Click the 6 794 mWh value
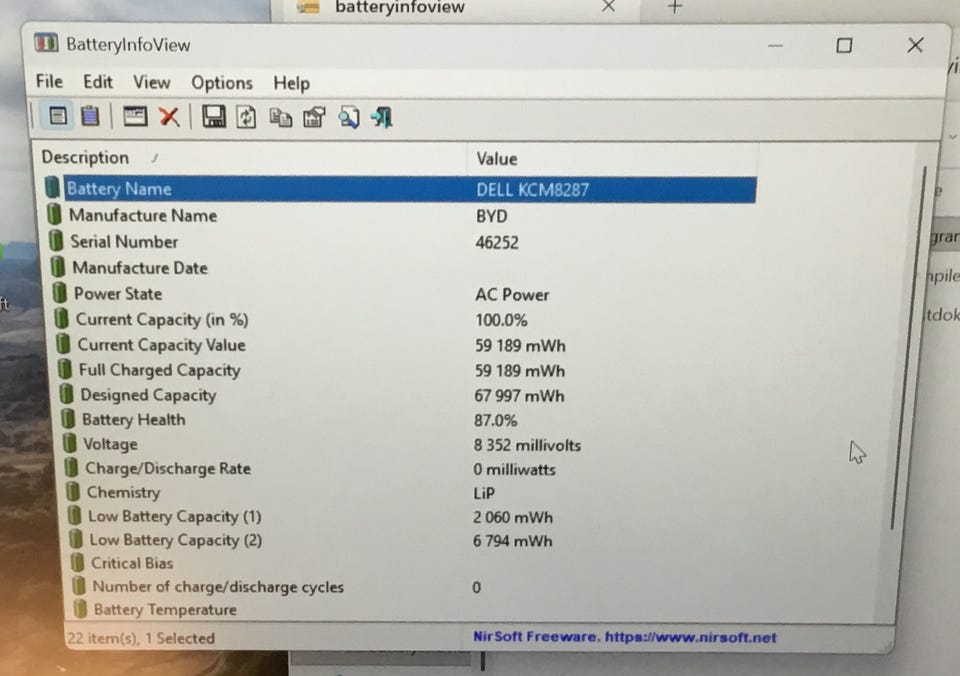This screenshot has width=960, height=676. tap(512, 541)
